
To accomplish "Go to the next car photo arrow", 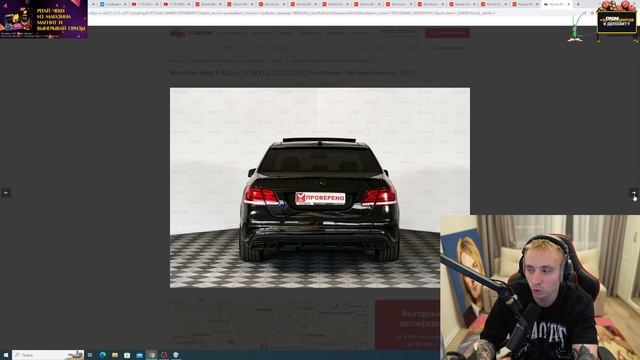I will point(633,192).
